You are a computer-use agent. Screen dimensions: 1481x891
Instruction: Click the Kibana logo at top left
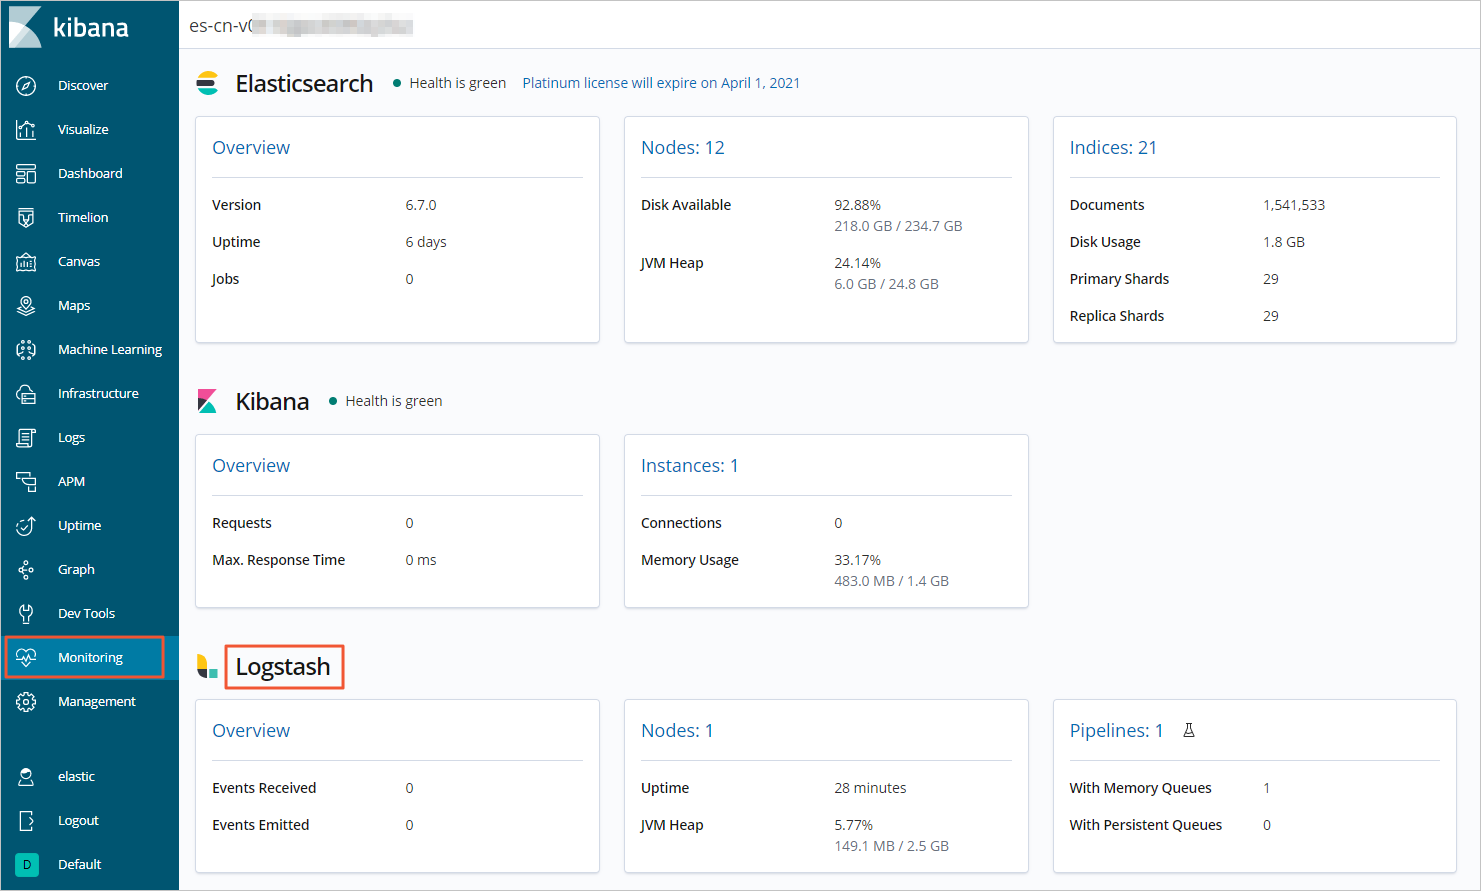pyautogui.click(x=69, y=27)
